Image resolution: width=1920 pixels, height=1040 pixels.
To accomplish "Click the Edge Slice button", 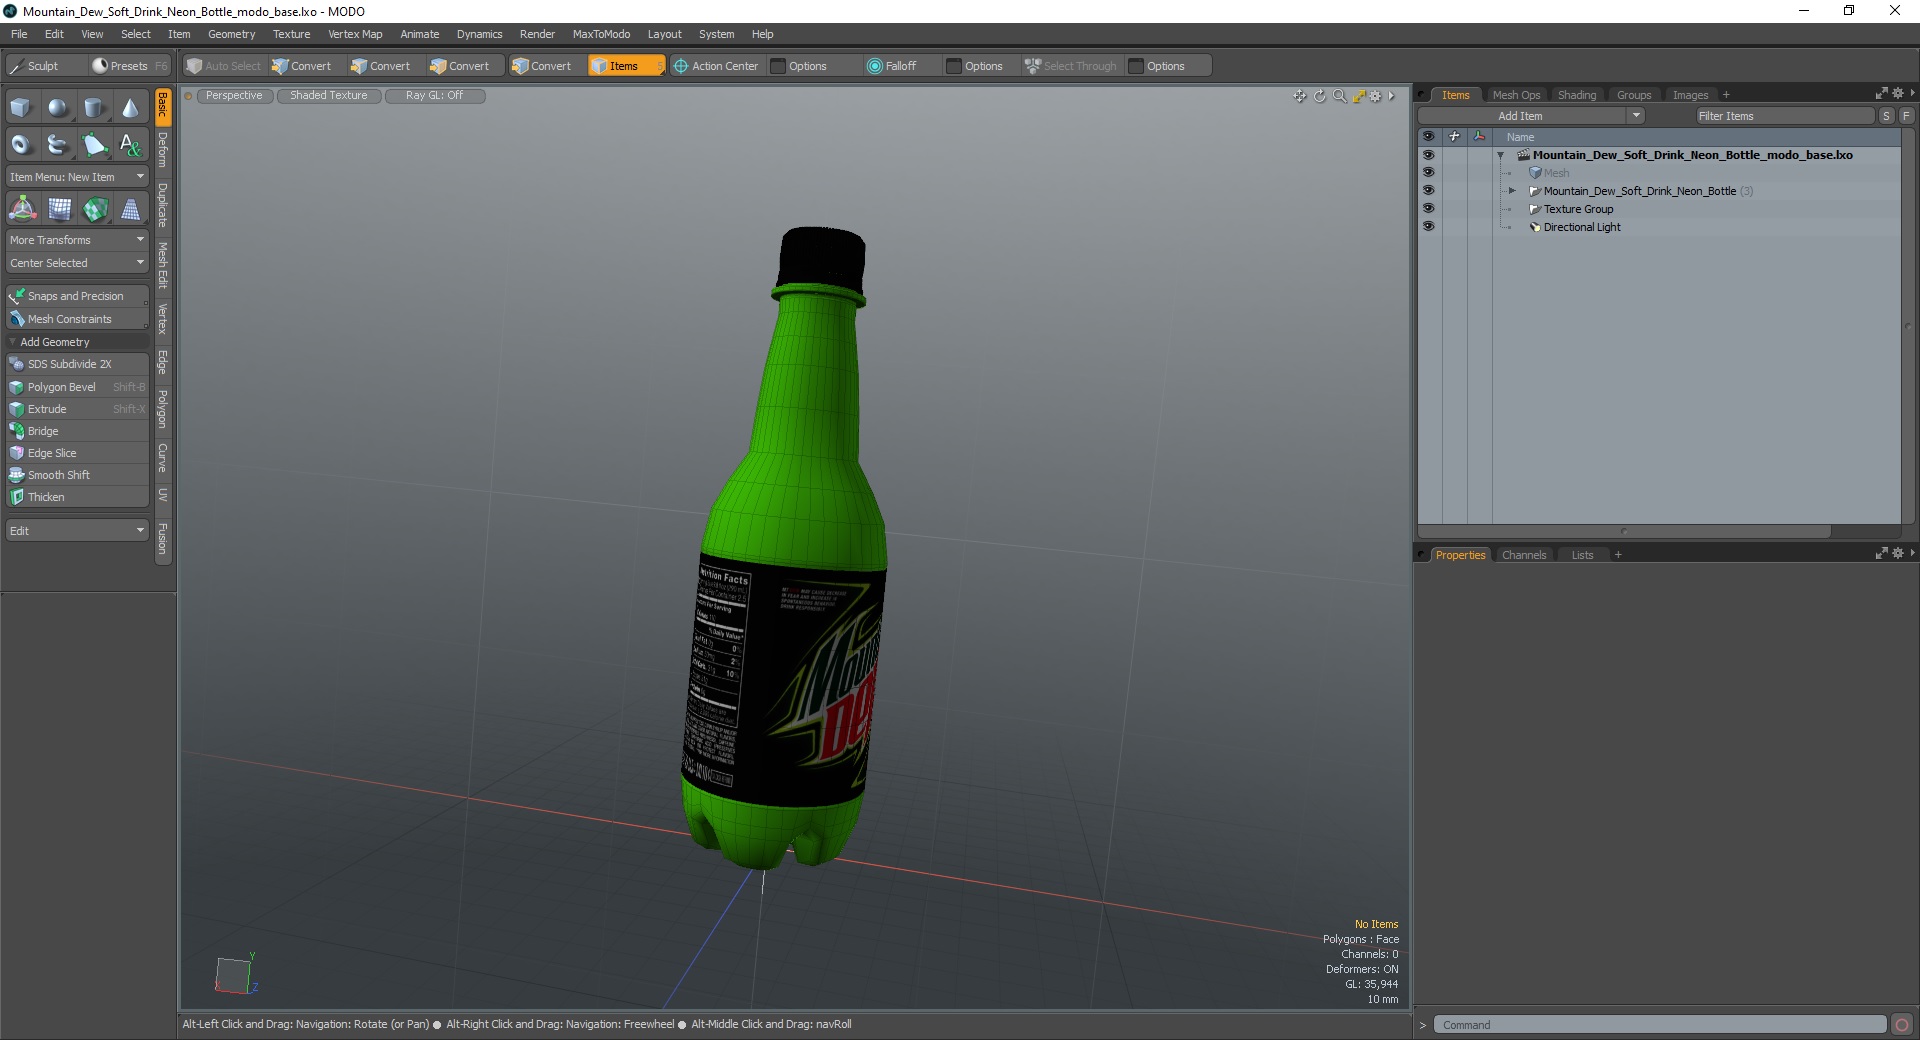I will coord(77,453).
